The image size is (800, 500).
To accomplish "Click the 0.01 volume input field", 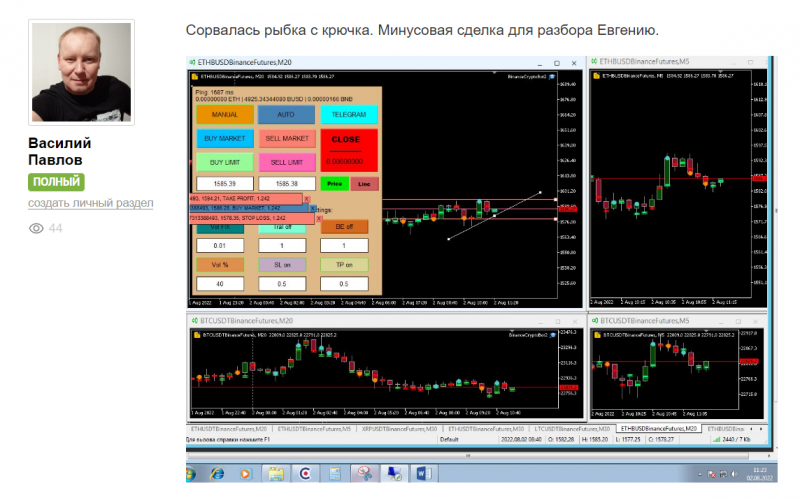I will coord(220,246).
